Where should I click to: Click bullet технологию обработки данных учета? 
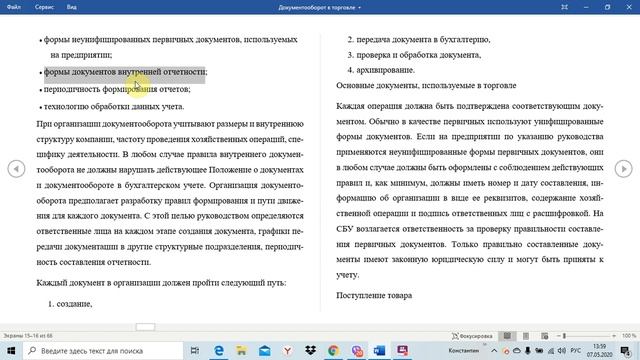[x=114, y=107]
